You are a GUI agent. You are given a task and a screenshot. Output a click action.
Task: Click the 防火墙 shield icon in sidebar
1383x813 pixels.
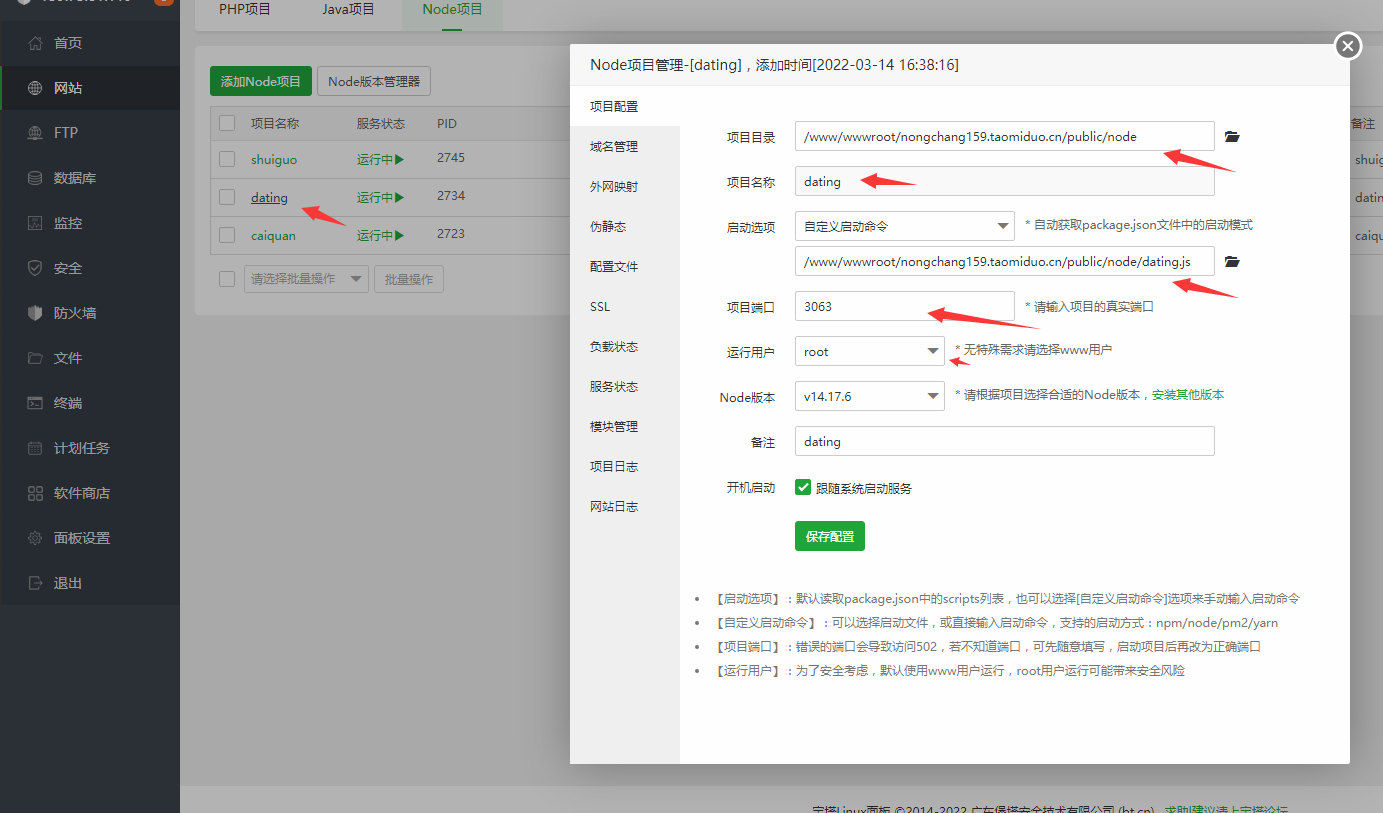pos(36,313)
